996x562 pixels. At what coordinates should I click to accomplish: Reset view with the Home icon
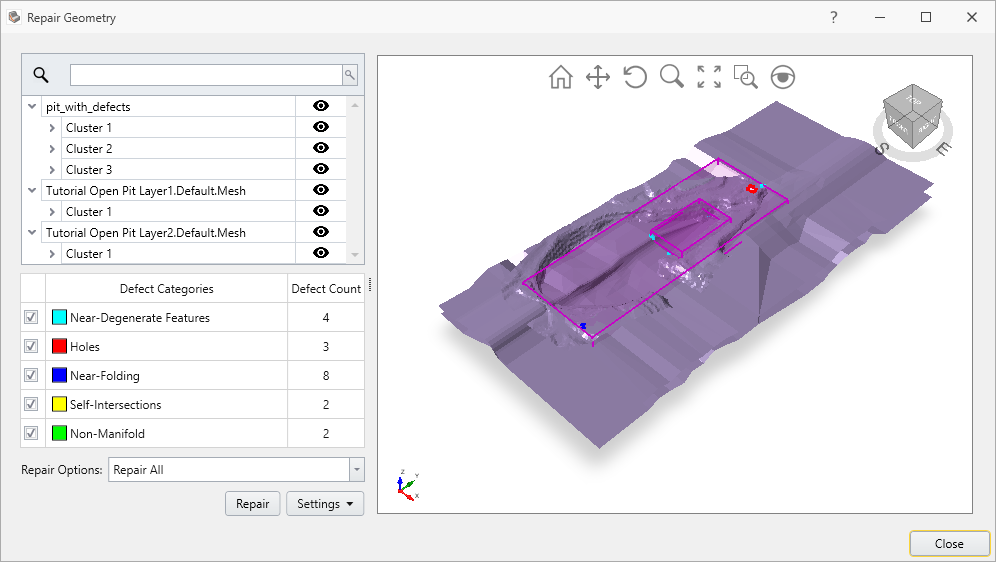point(560,77)
